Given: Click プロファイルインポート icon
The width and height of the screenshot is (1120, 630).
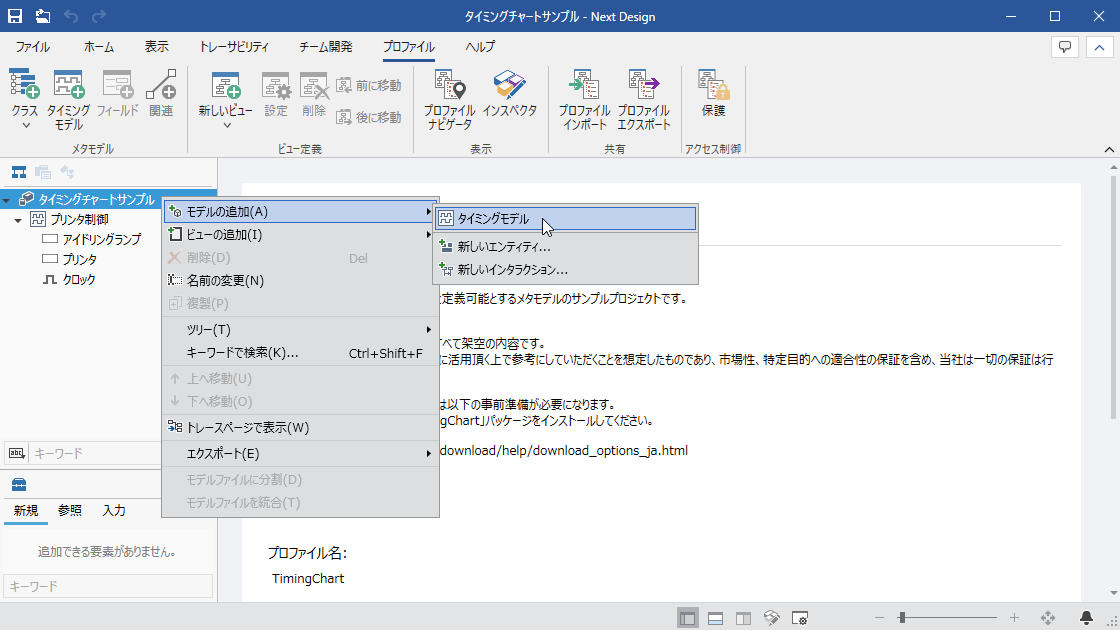Looking at the screenshot, I should pyautogui.click(x=584, y=99).
